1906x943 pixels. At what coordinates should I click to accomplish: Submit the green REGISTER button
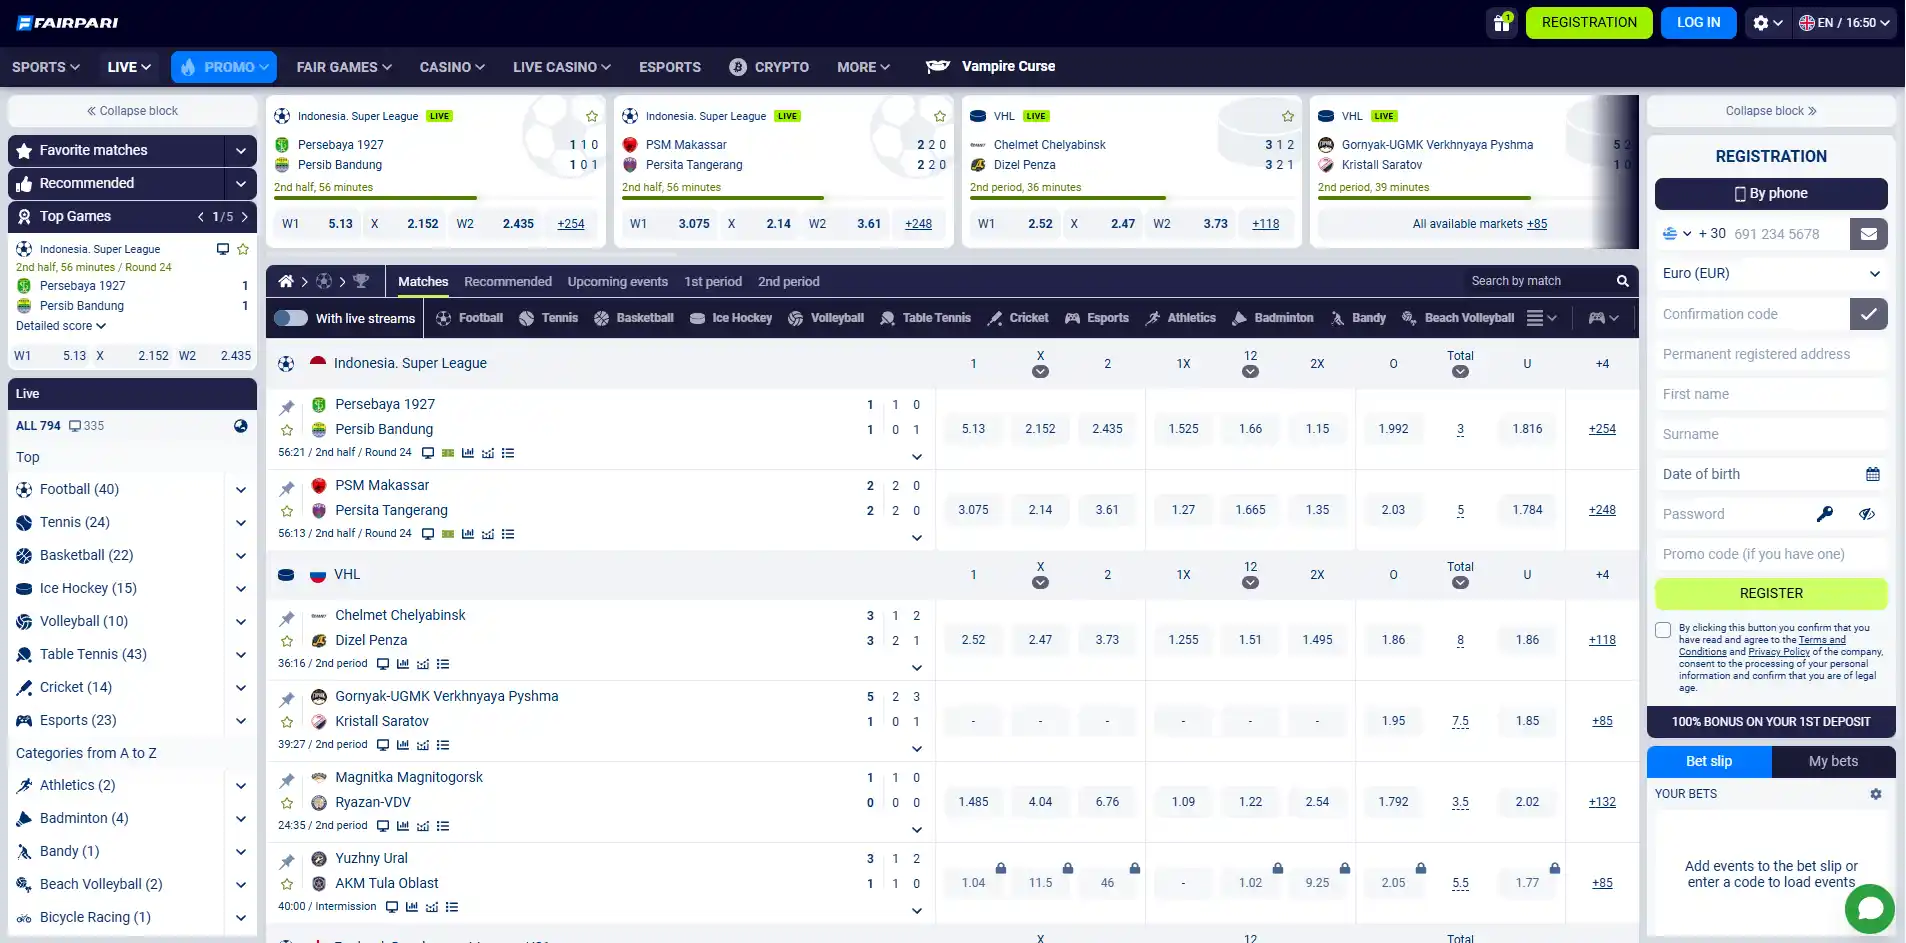(1771, 593)
